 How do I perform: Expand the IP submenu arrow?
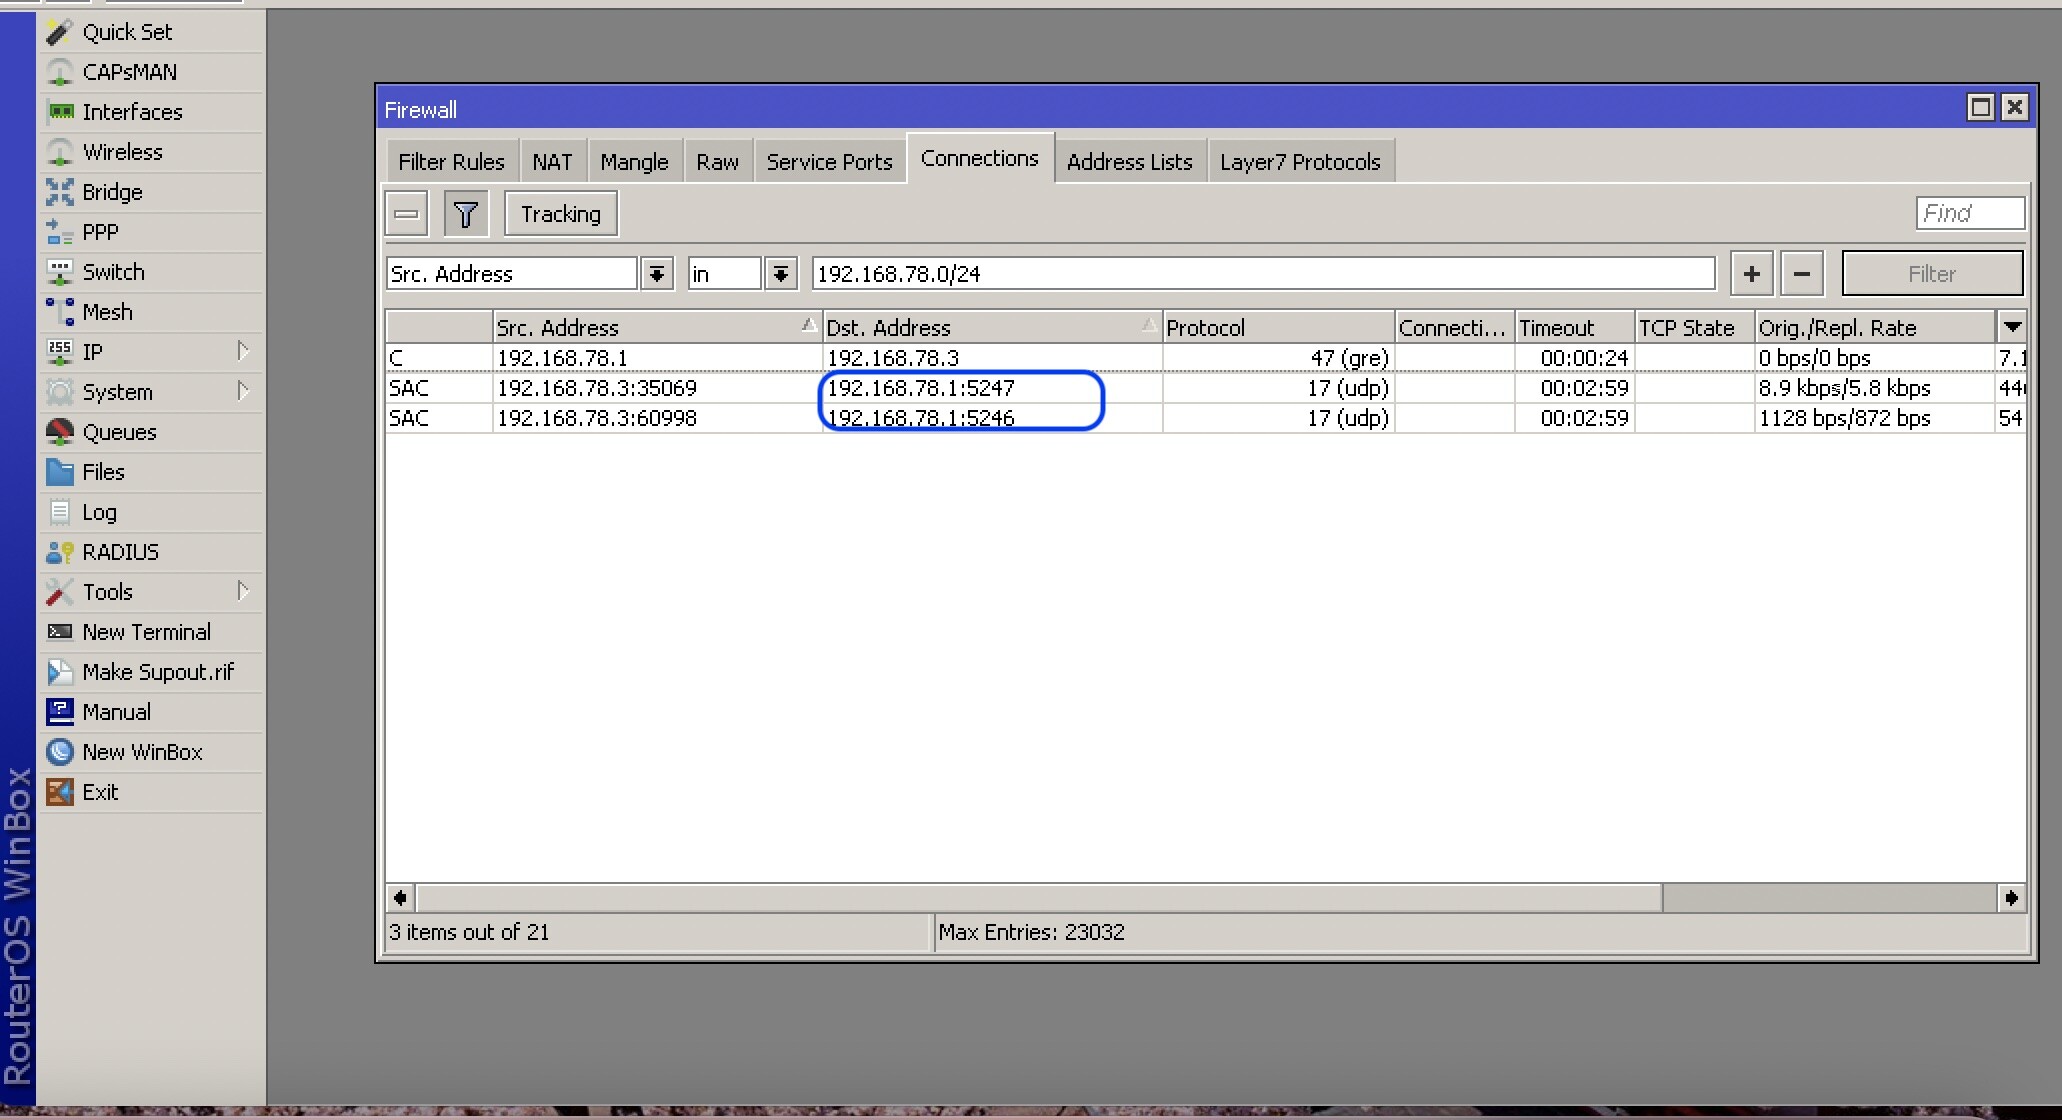pos(243,351)
